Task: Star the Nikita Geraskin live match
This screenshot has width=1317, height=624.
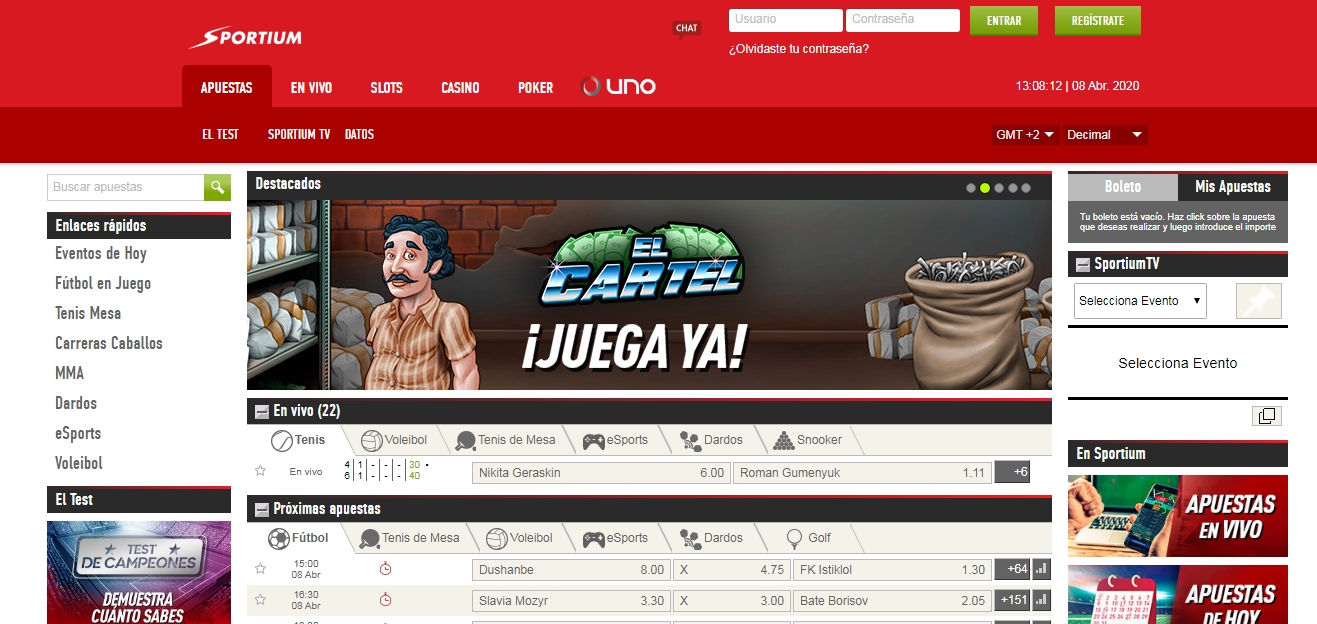Action: click(x=260, y=471)
